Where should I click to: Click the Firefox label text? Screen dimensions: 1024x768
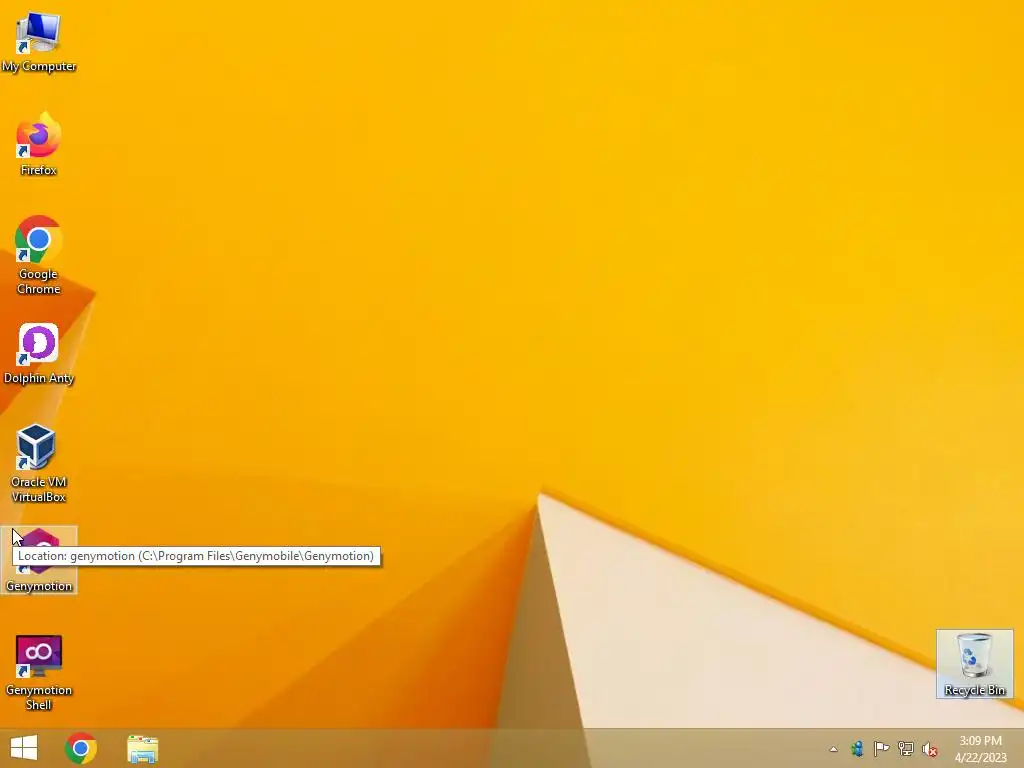pos(39,170)
